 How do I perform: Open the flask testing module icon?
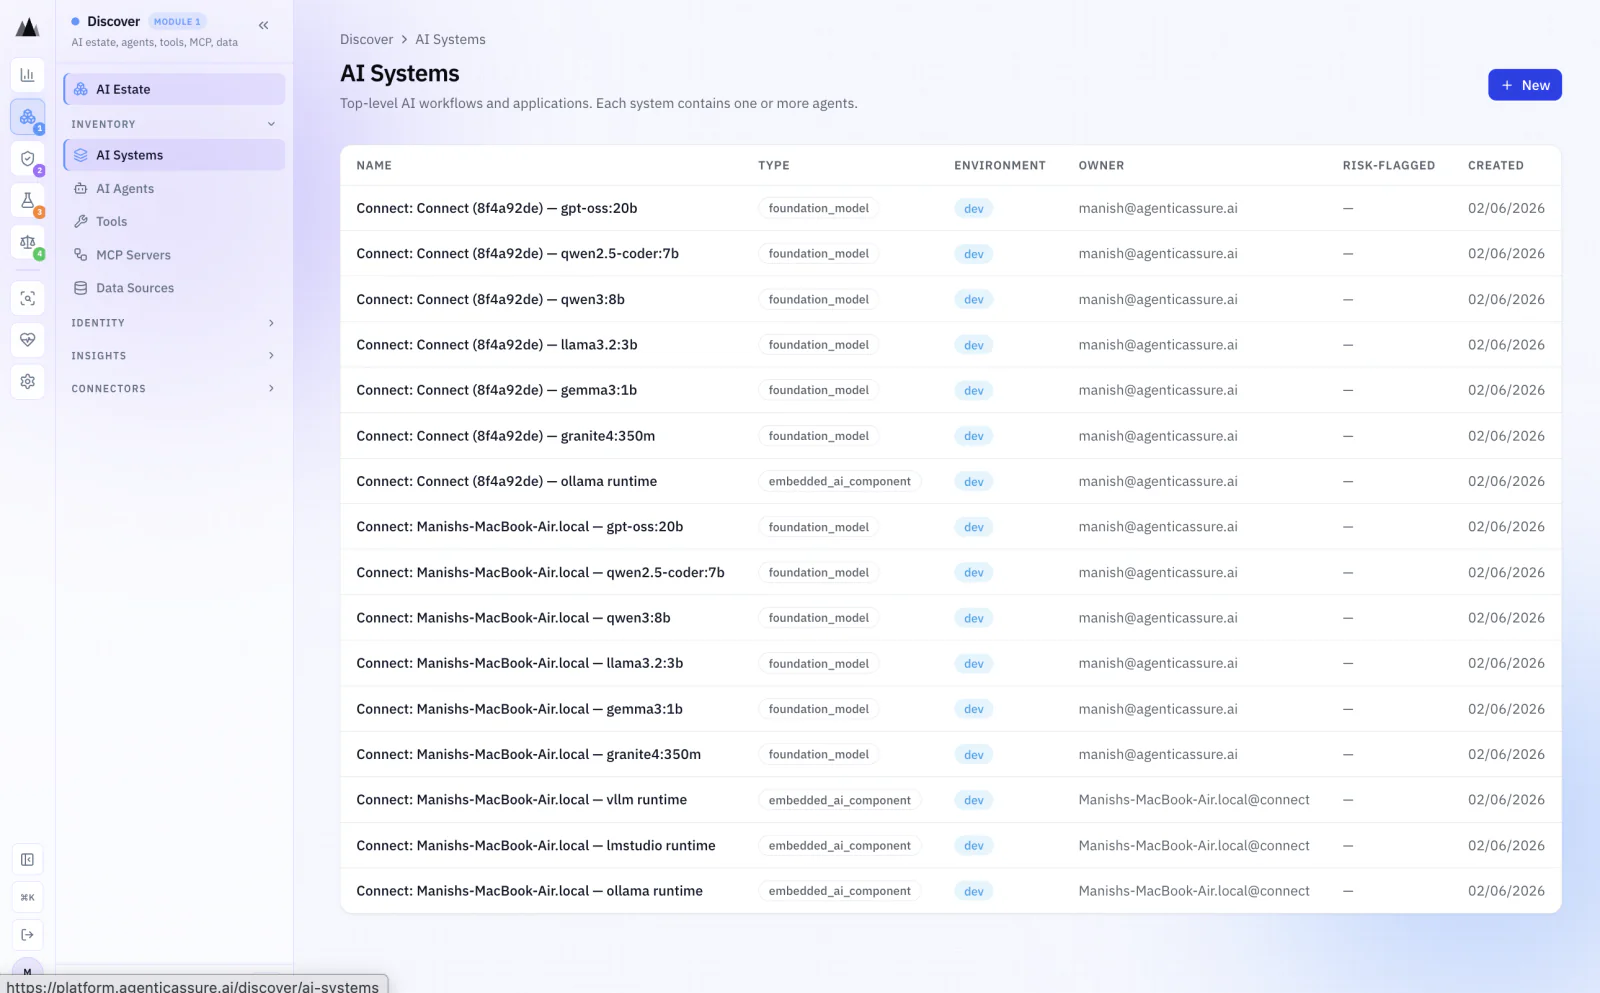tap(27, 200)
